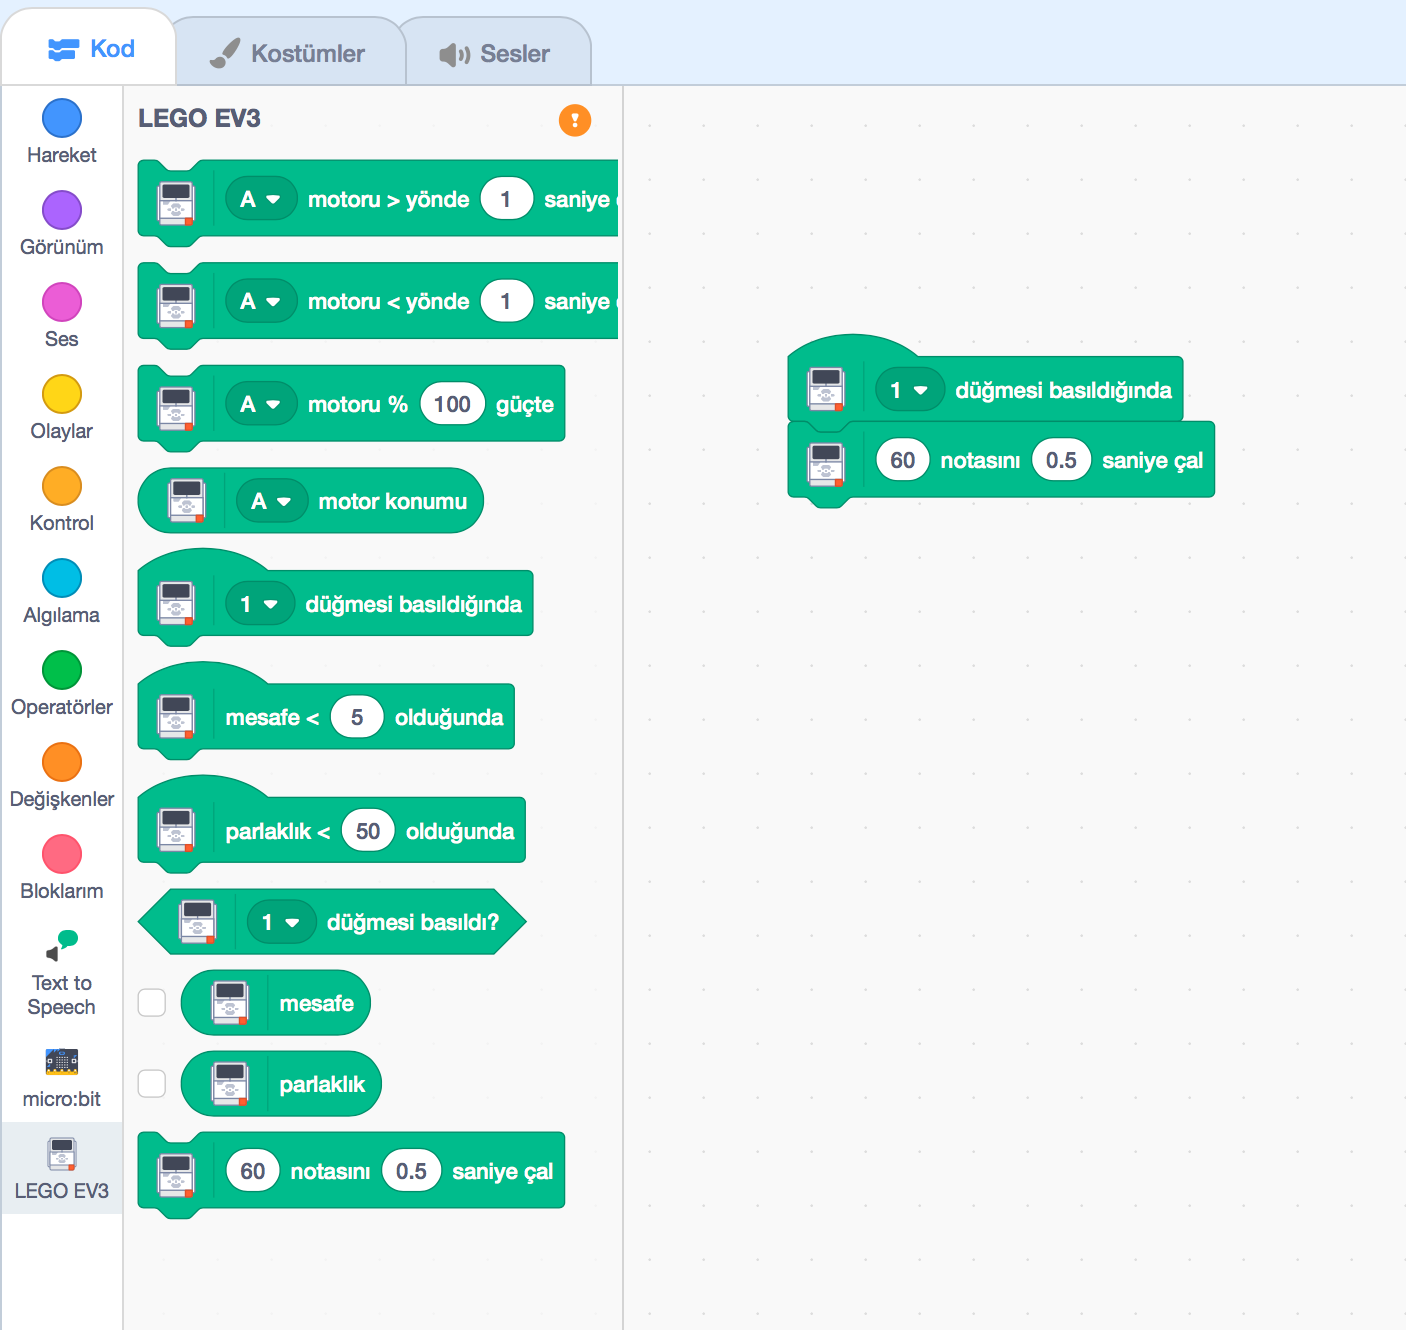Click the orange EV3 connection status icon
This screenshot has height=1330, width=1406.
coord(575,120)
